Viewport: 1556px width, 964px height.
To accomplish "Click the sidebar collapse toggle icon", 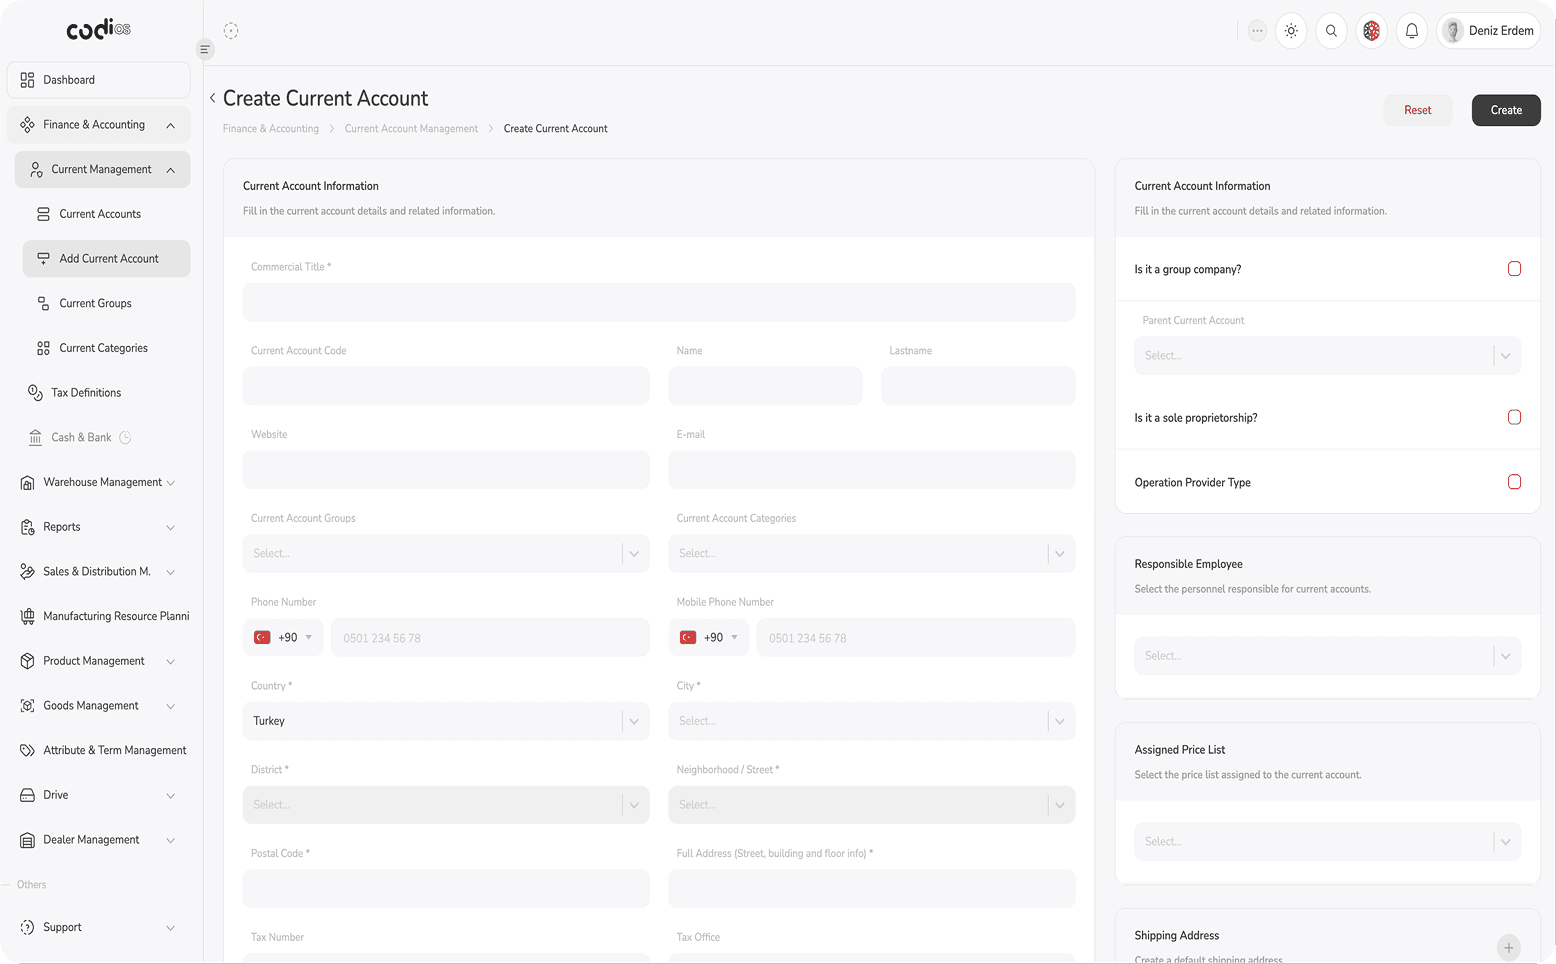I will (x=205, y=49).
